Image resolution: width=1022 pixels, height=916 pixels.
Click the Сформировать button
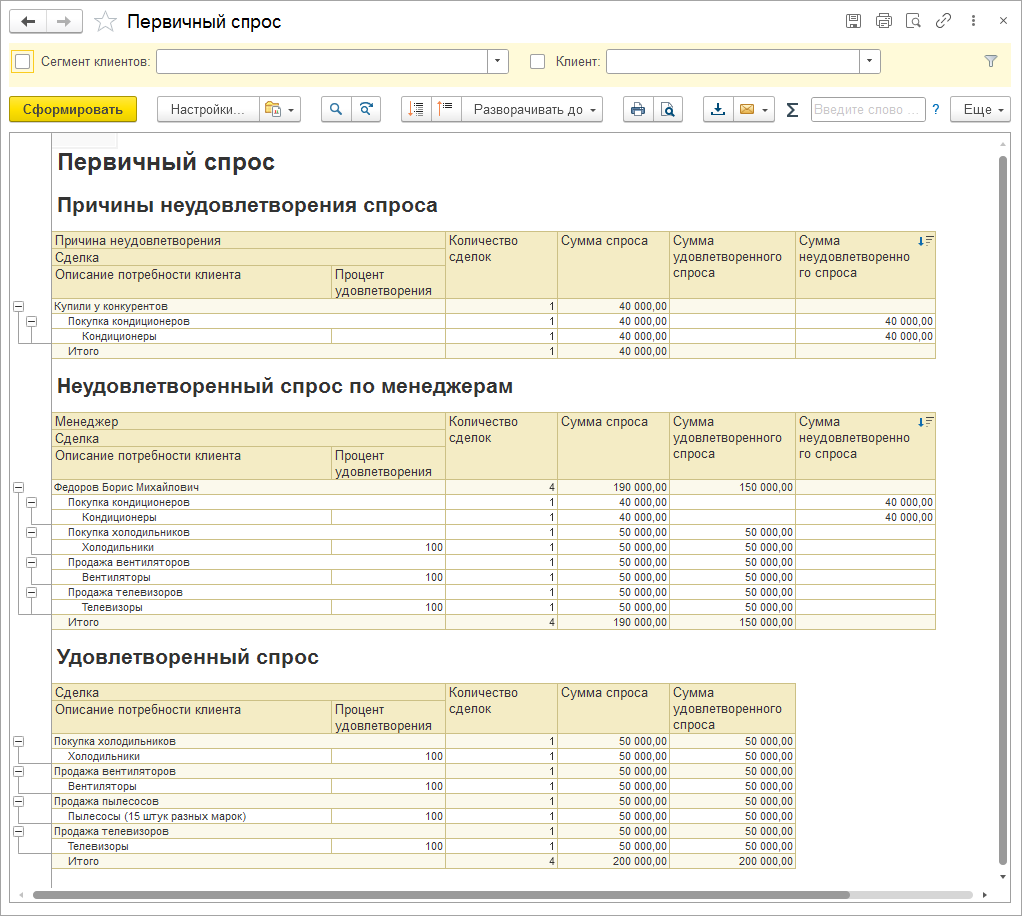pyautogui.click(x=73, y=110)
